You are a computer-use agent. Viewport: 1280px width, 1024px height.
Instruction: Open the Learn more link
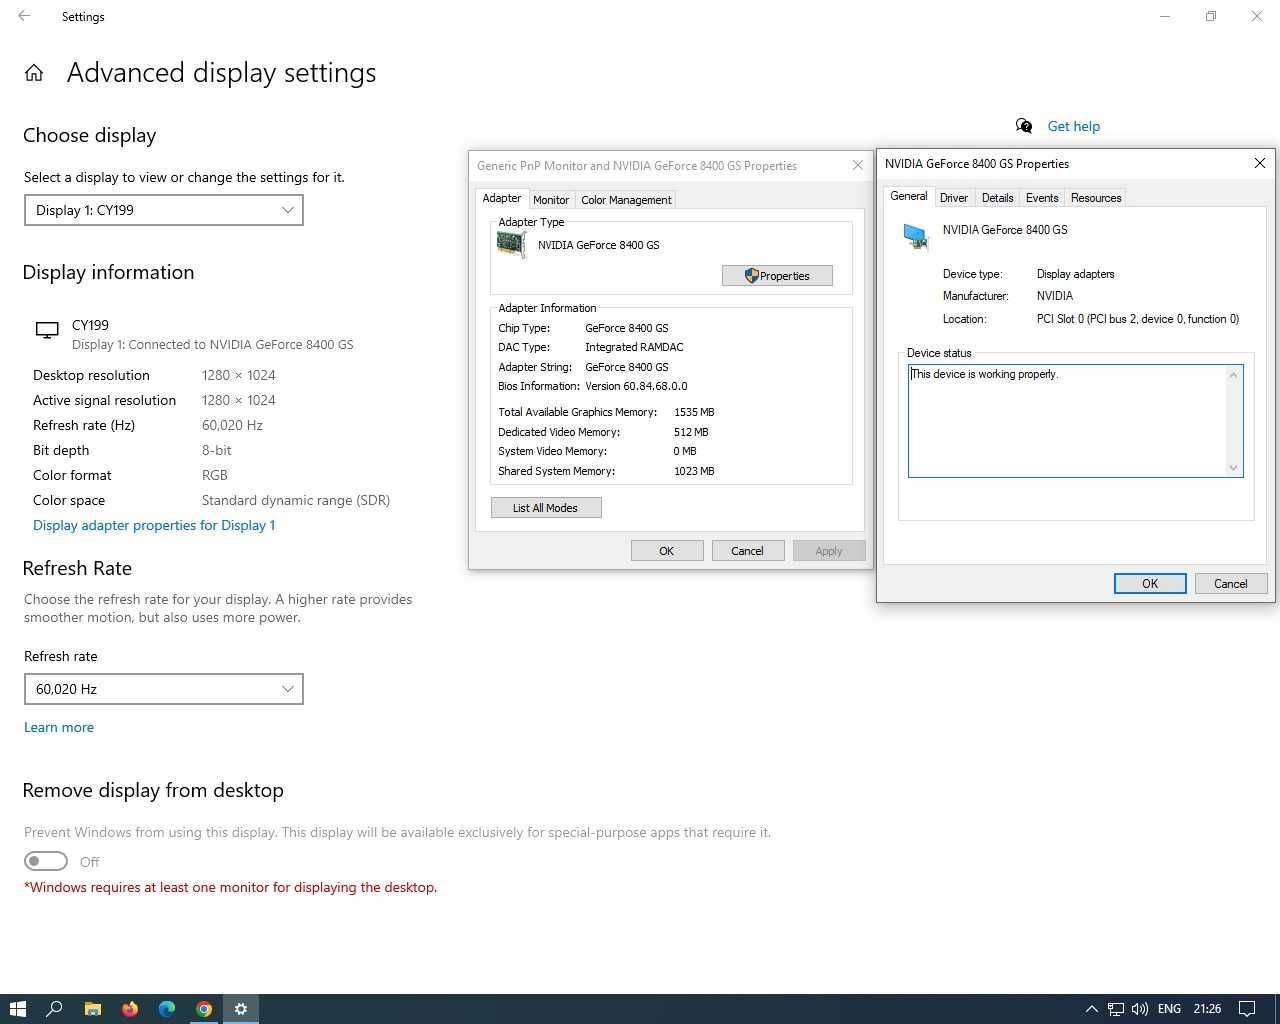coord(59,727)
